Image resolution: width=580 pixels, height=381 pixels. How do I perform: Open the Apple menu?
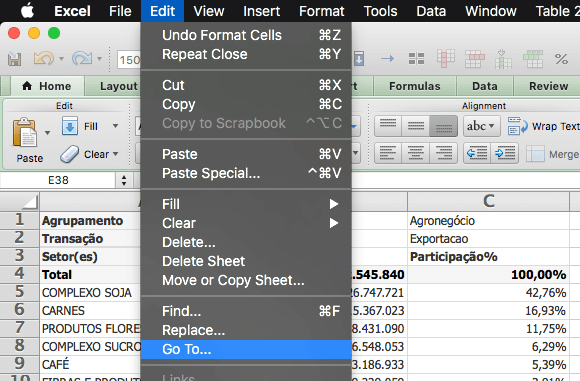(27, 11)
